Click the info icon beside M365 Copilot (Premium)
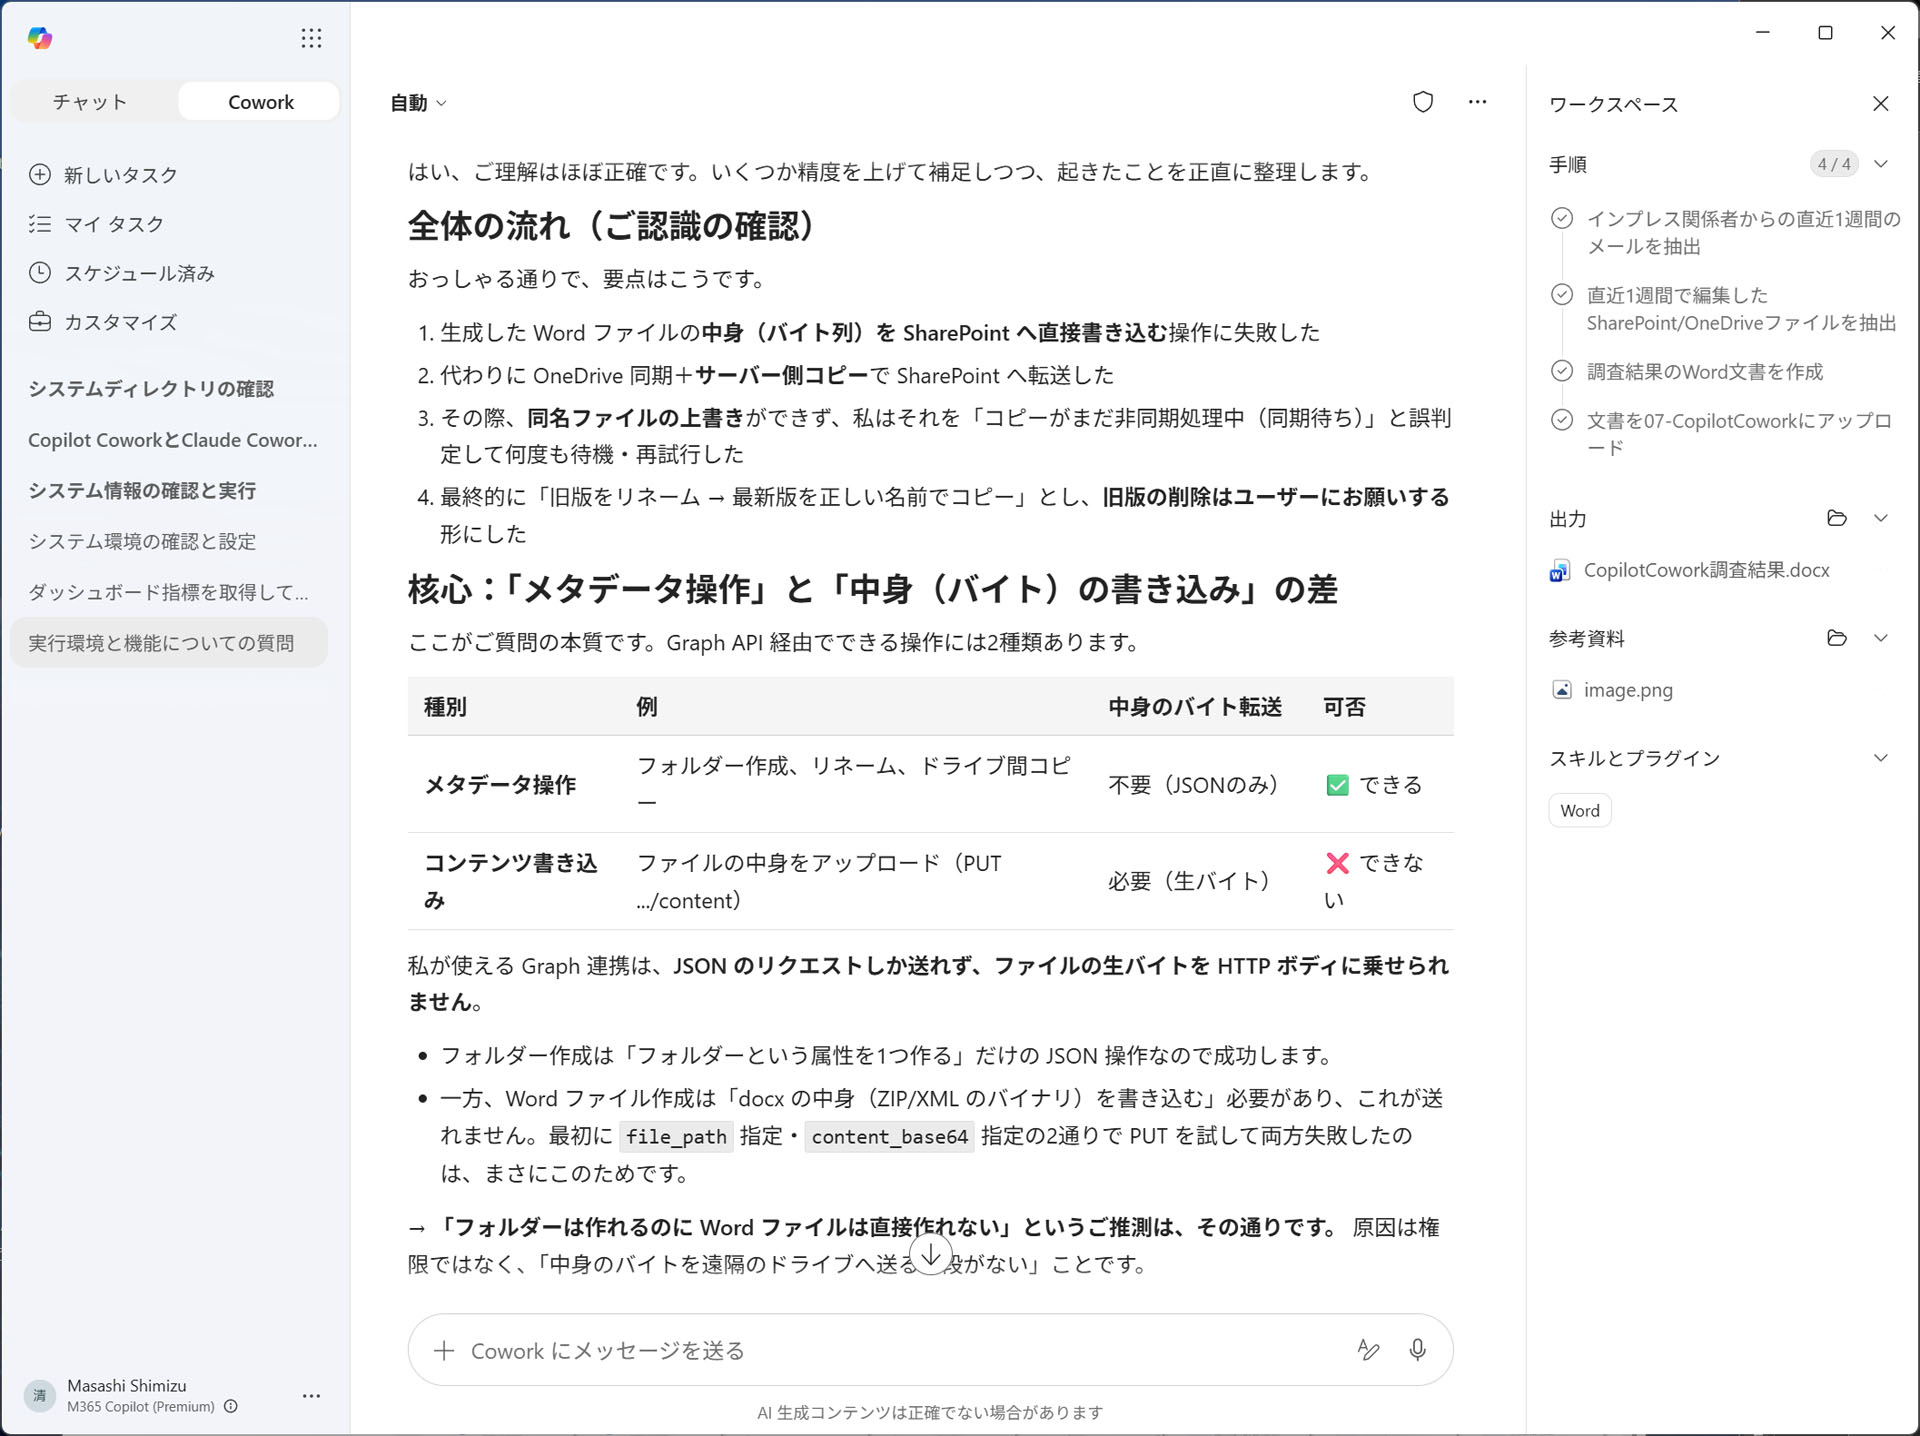 tap(231, 1407)
